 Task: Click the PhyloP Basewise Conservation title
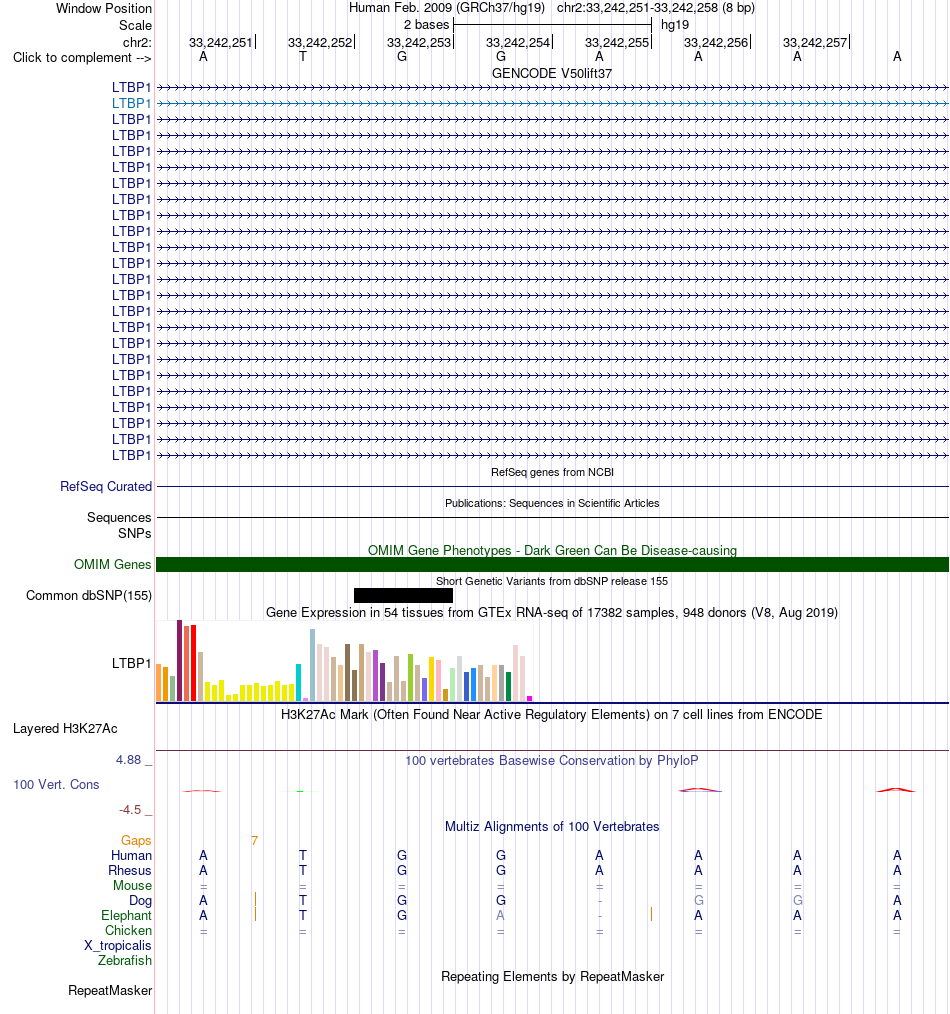tap(552, 760)
